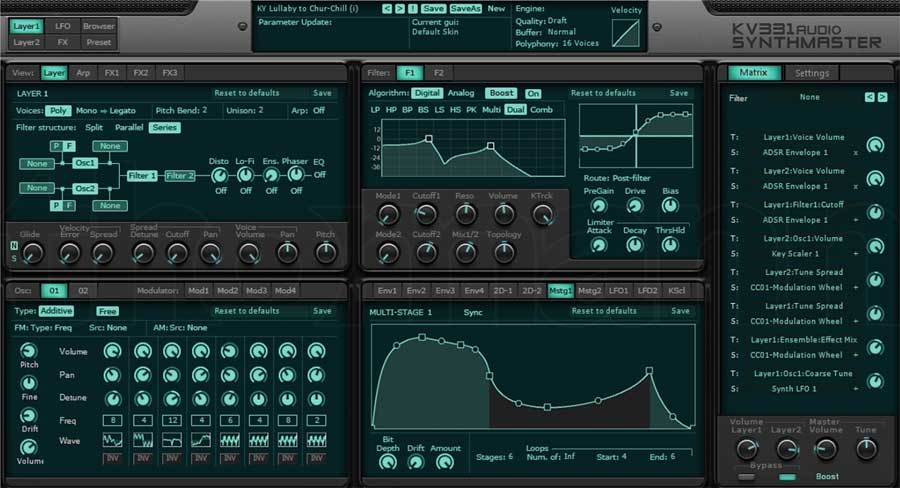900x488 pixels.
Task: Select the fourth Wave waveform thumbnail
Action: coord(201,440)
